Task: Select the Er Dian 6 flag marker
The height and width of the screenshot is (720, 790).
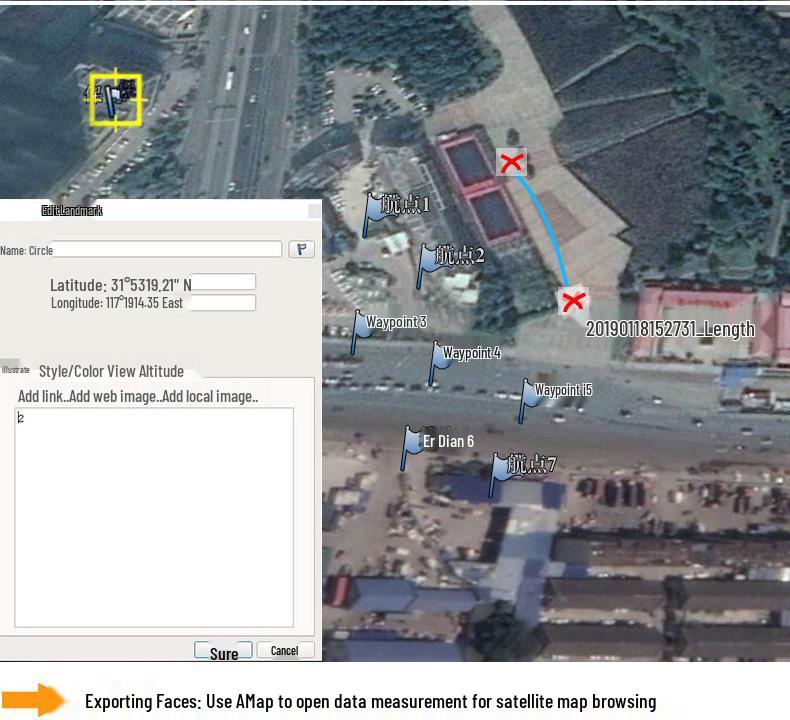Action: tap(411, 448)
